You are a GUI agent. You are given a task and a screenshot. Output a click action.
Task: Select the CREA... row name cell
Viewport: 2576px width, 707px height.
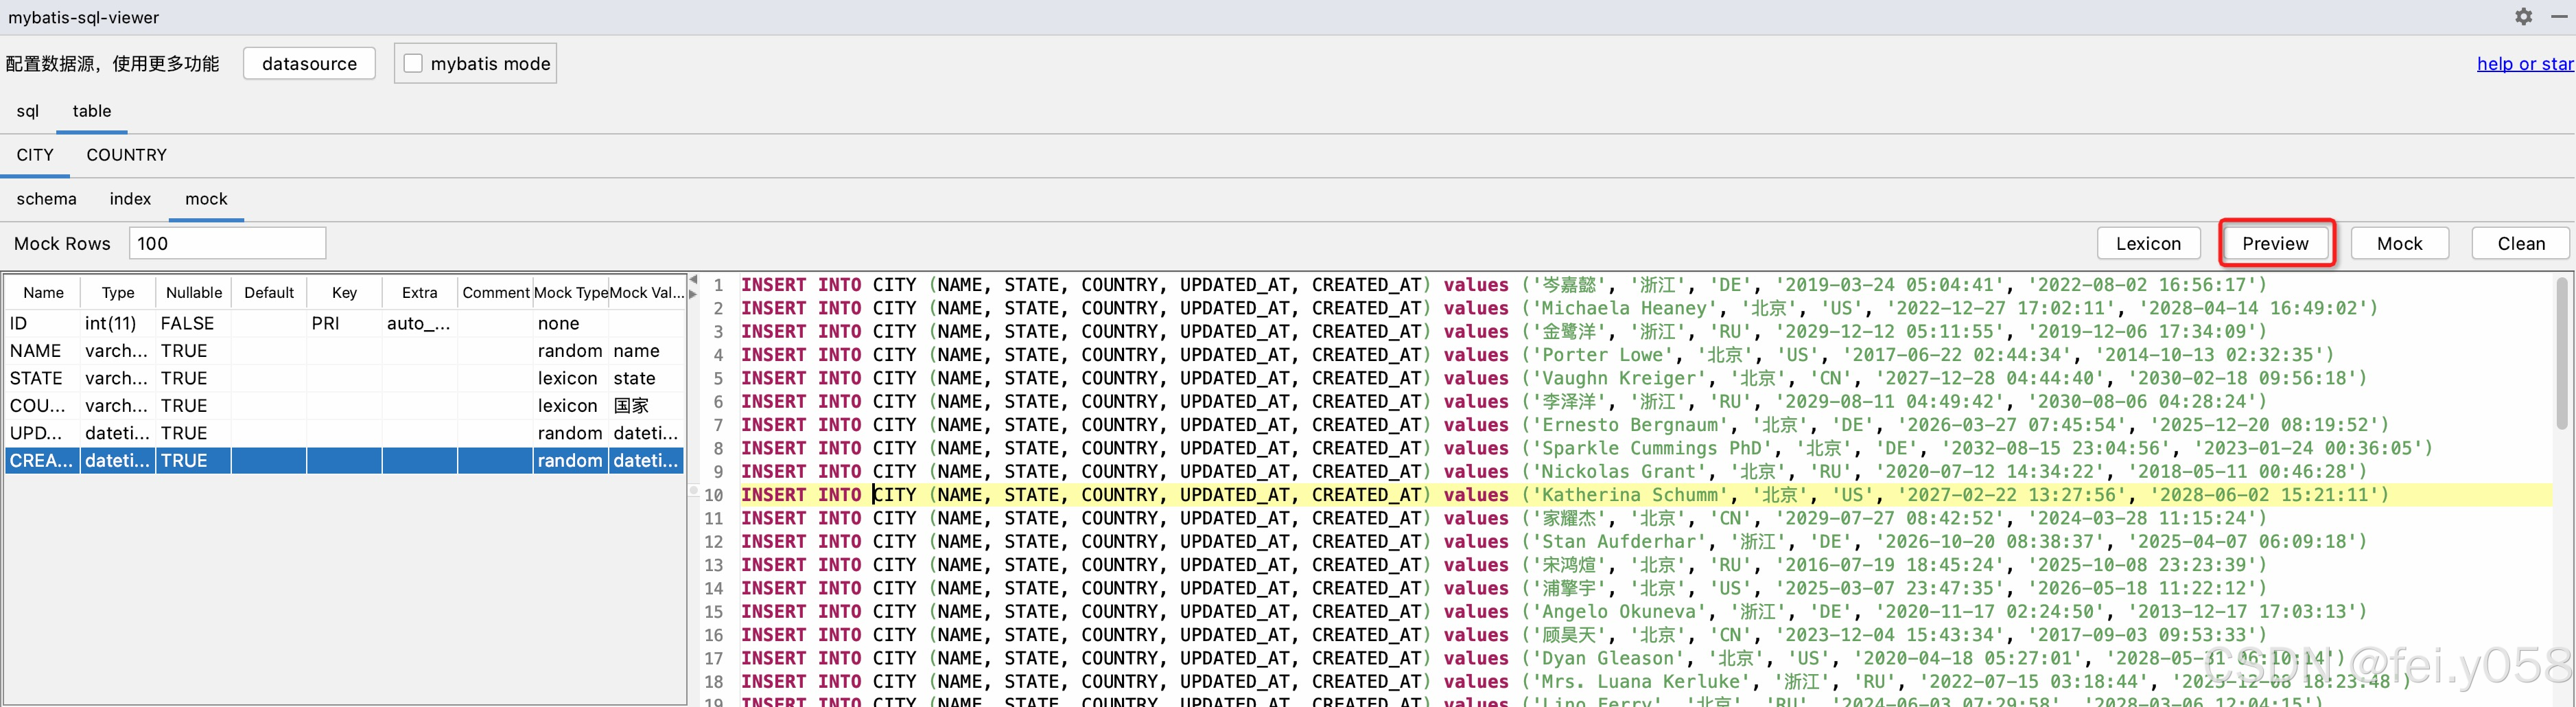pyautogui.click(x=43, y=461)
